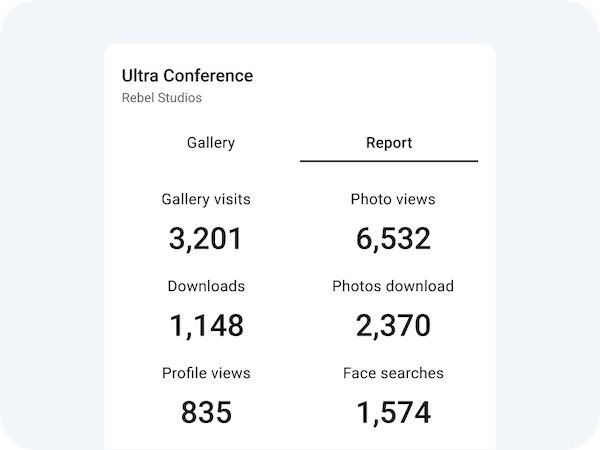600x450 pixels.
Task: Select the Report tab
Action: 389,143
